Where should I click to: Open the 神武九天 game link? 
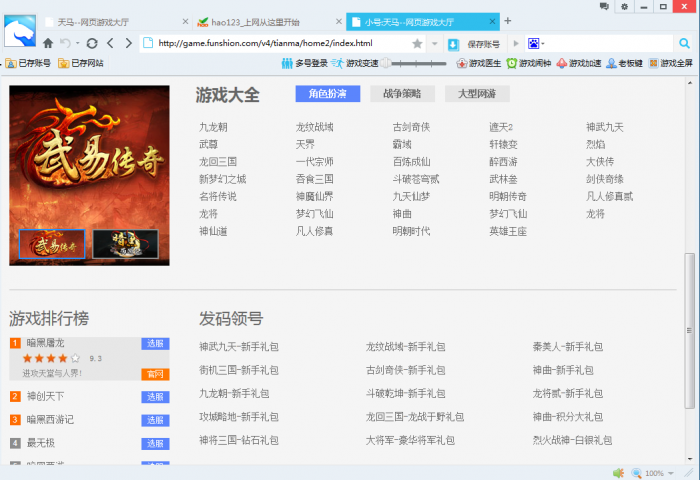click(x=605, y=127)
